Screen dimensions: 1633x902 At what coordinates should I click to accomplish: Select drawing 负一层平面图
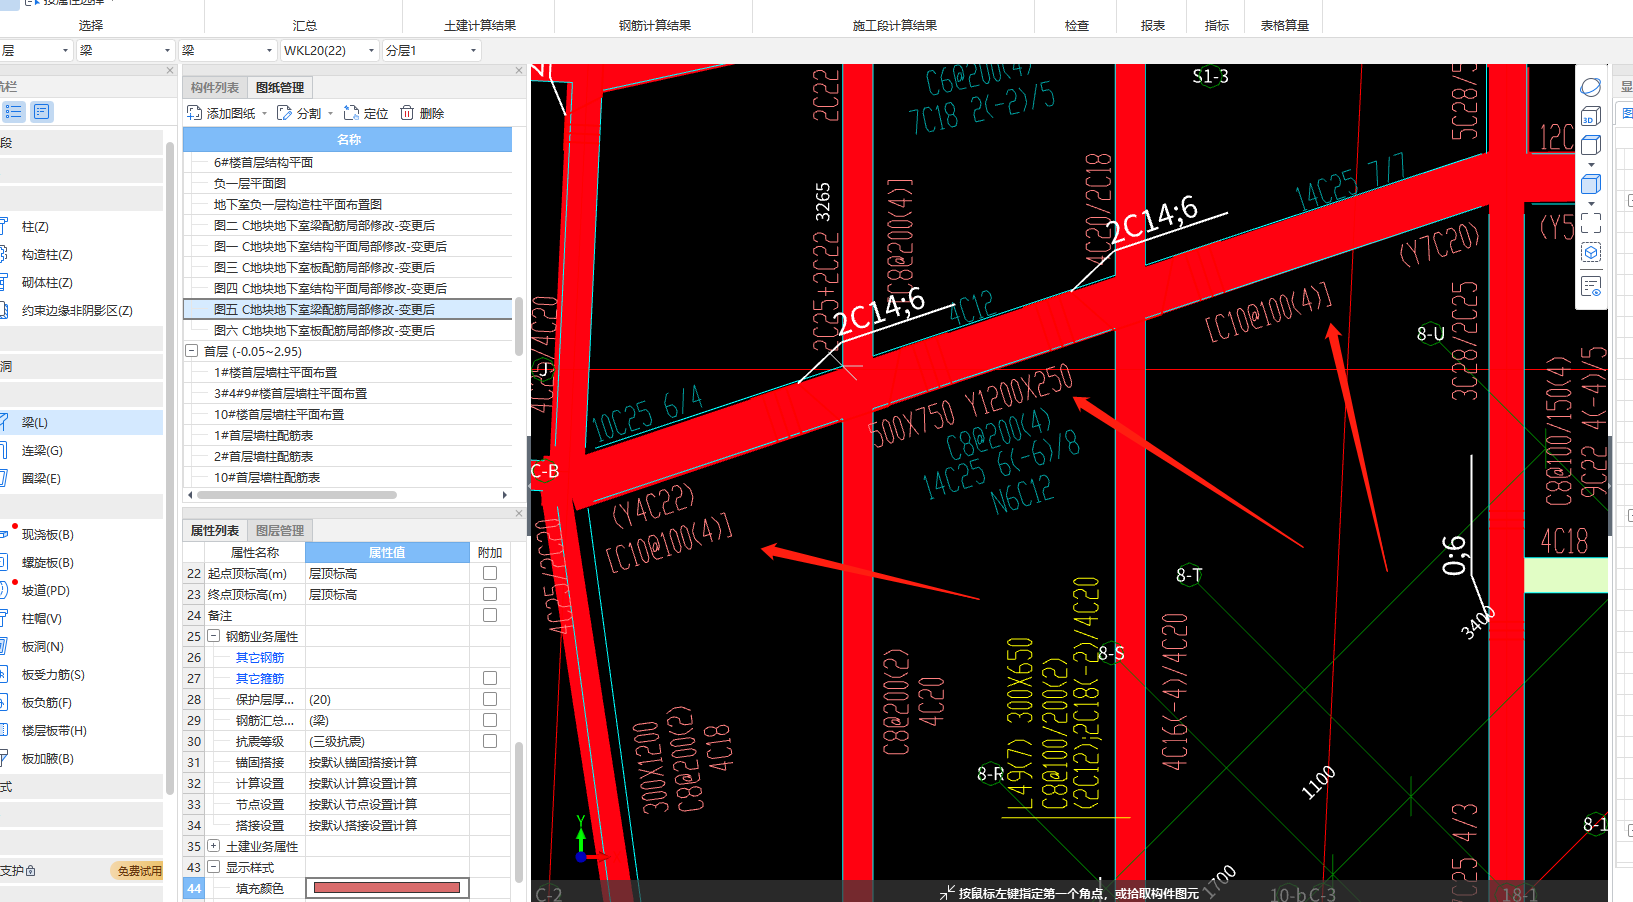pyautogui.click(x=250, y=183)
